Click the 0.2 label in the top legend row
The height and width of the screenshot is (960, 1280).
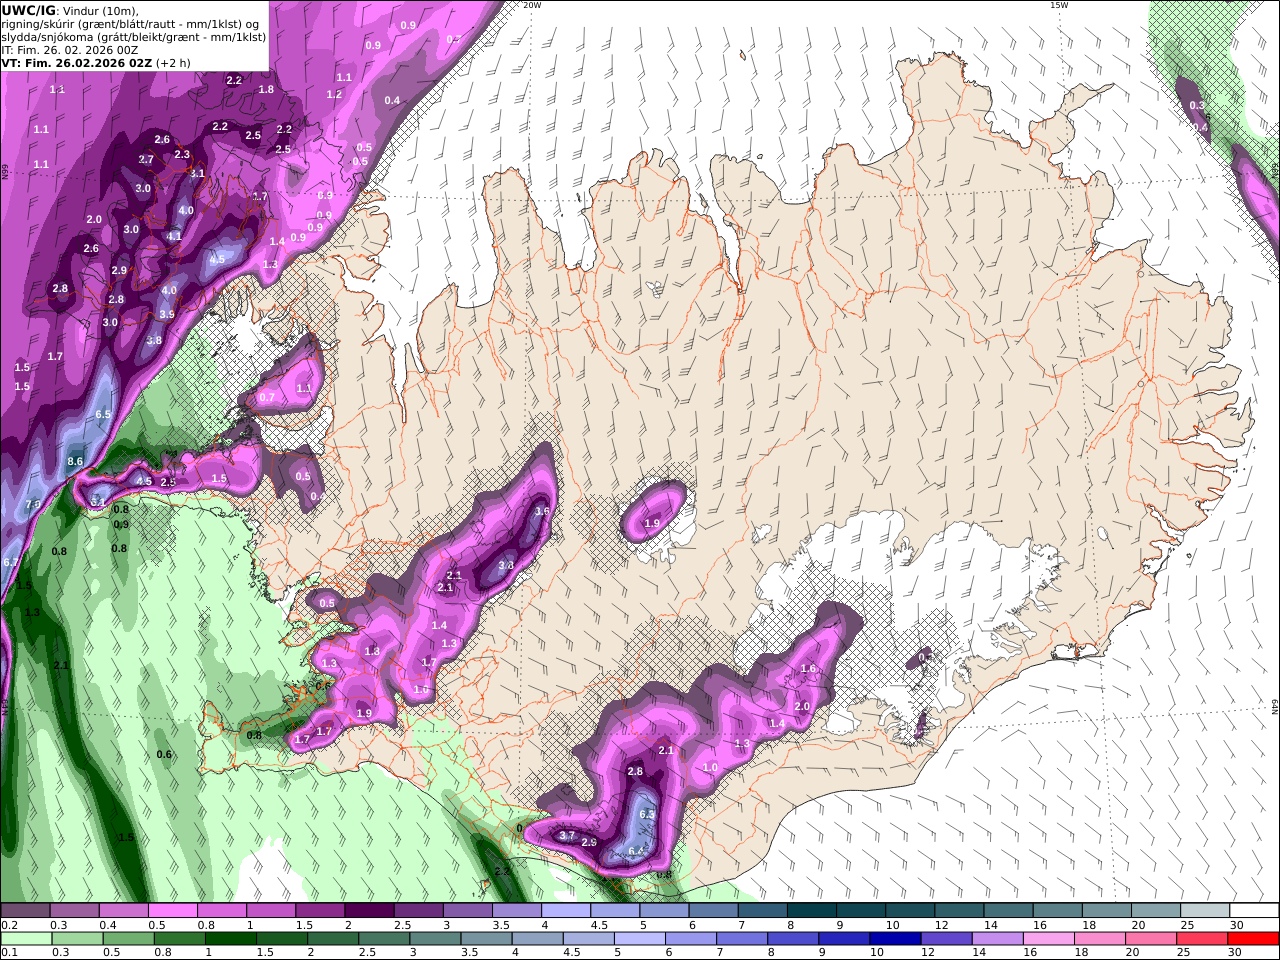(x=9, y=925)
